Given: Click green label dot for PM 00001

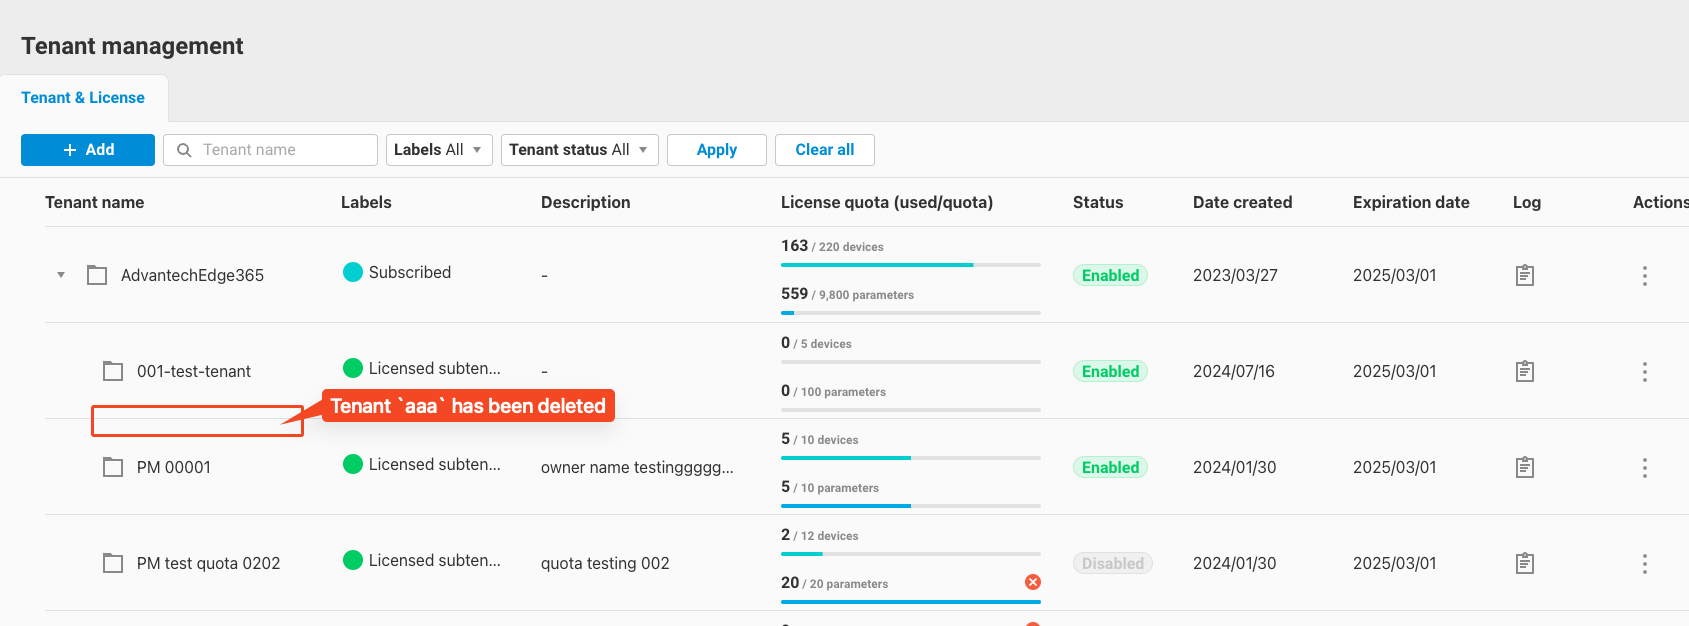Looking at the screenshot, I should [353, 464].
